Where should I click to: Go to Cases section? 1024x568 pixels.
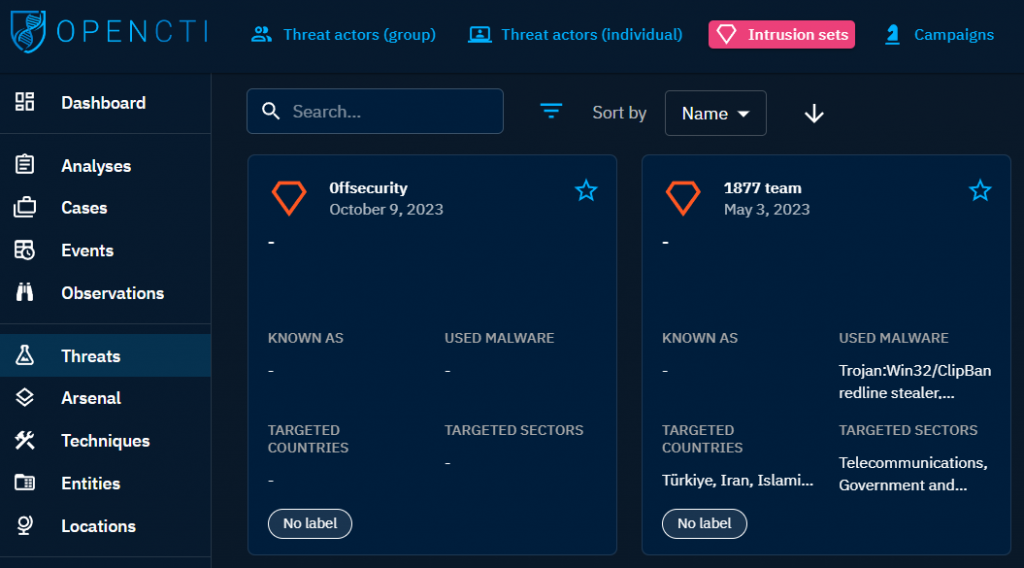[105, 208]
